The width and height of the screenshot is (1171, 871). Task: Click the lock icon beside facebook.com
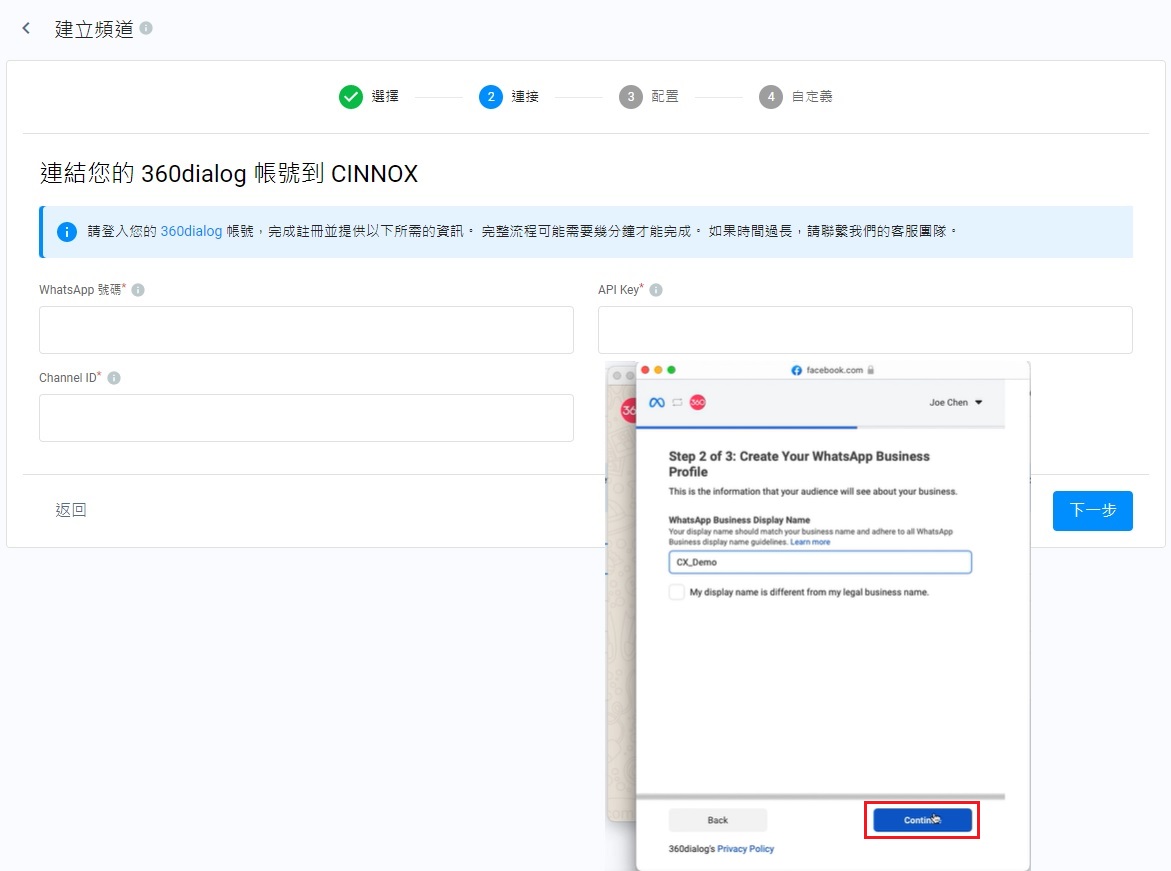point(871,370)
